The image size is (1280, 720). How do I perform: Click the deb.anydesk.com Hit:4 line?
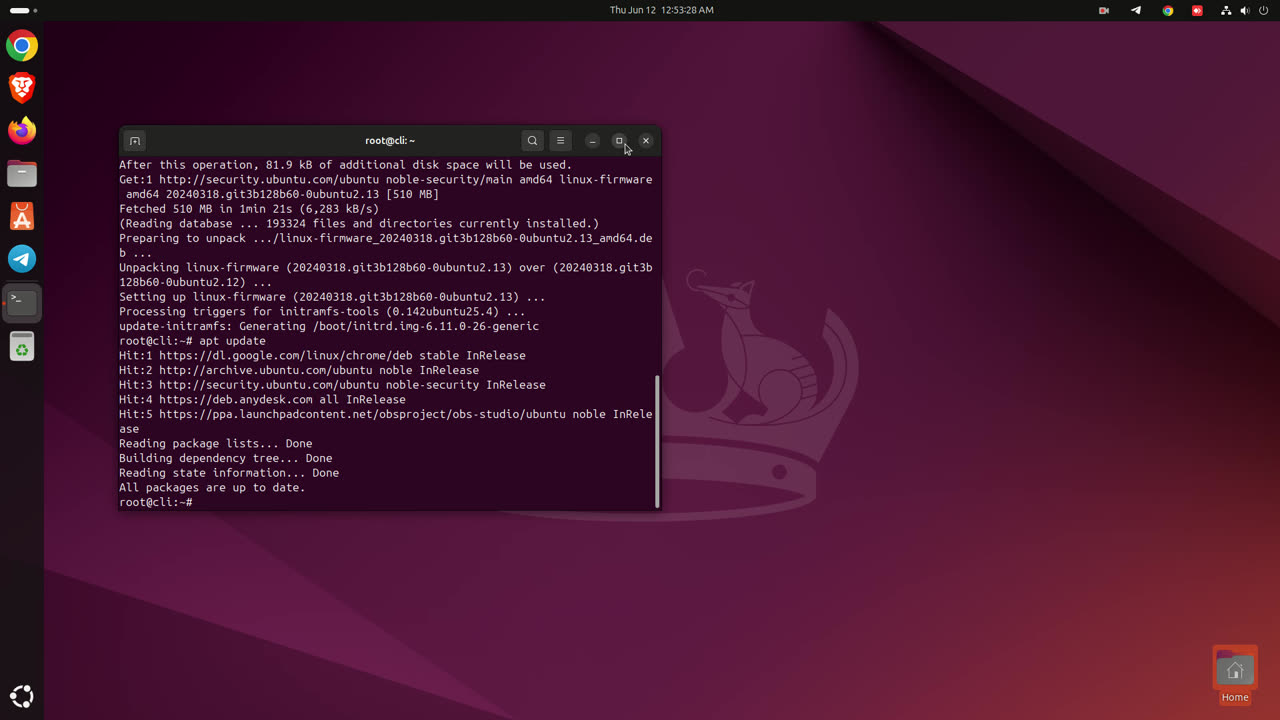262,400
